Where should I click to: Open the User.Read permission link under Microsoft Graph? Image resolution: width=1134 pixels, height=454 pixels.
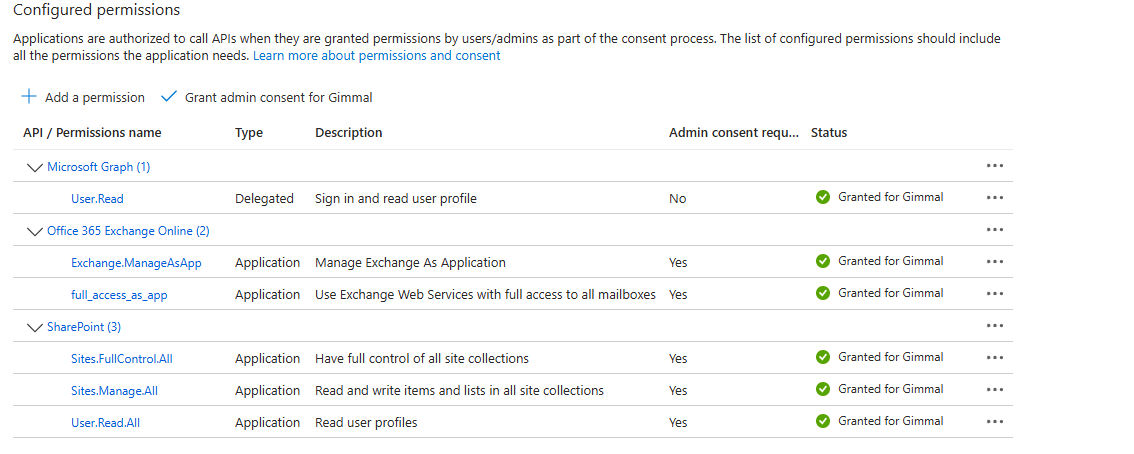point(97,199)
